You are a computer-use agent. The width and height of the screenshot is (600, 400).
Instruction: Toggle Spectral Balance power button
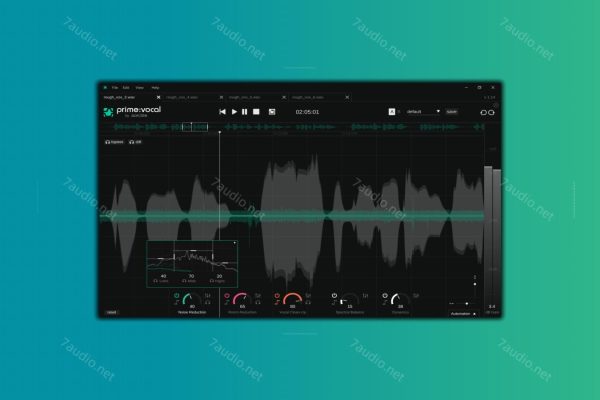pos(334,296)
